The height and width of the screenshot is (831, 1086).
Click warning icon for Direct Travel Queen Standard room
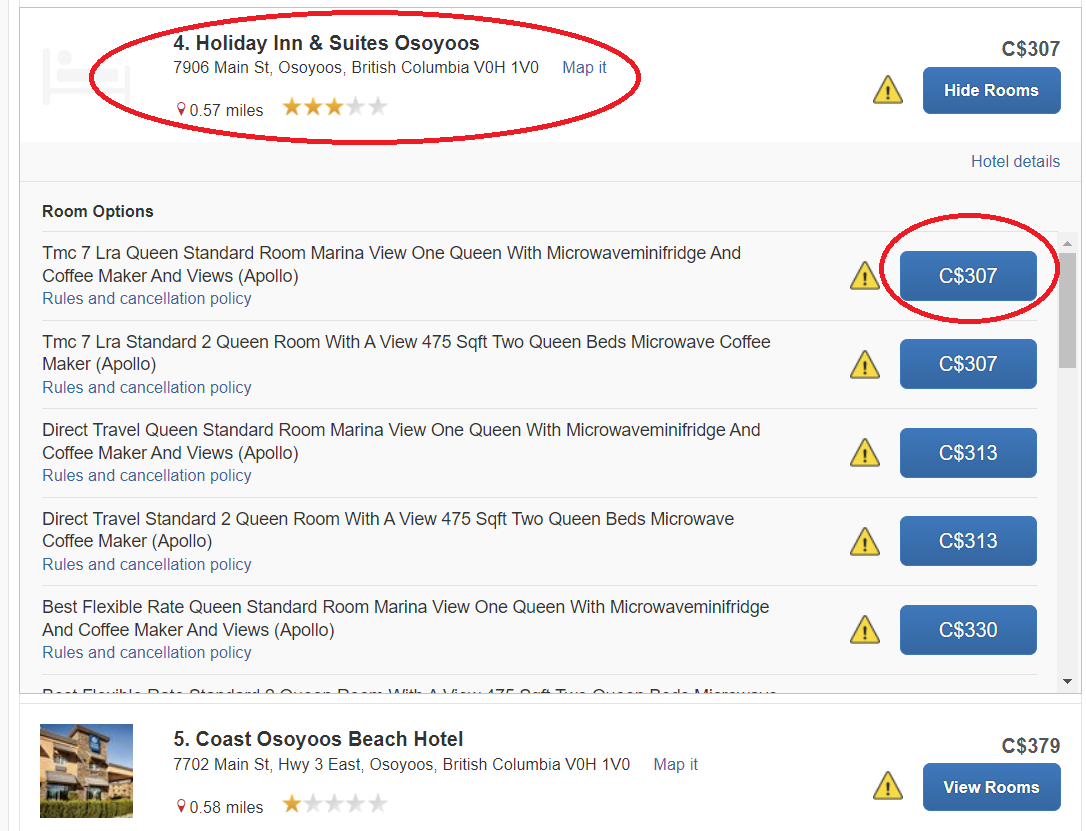(864, 453)
